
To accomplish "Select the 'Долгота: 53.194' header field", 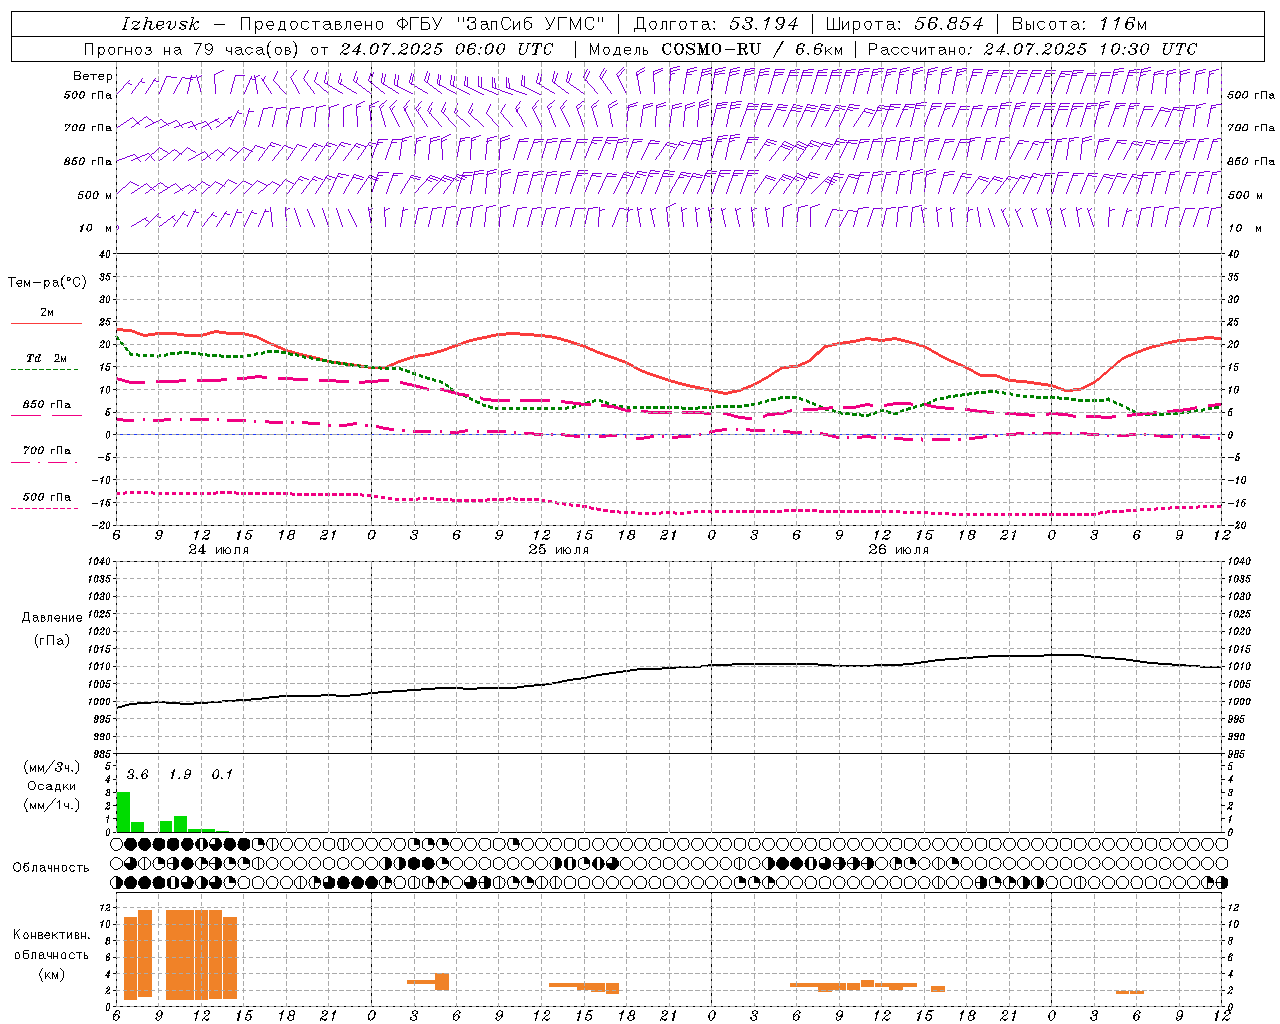I will click(x=715, y=24).
